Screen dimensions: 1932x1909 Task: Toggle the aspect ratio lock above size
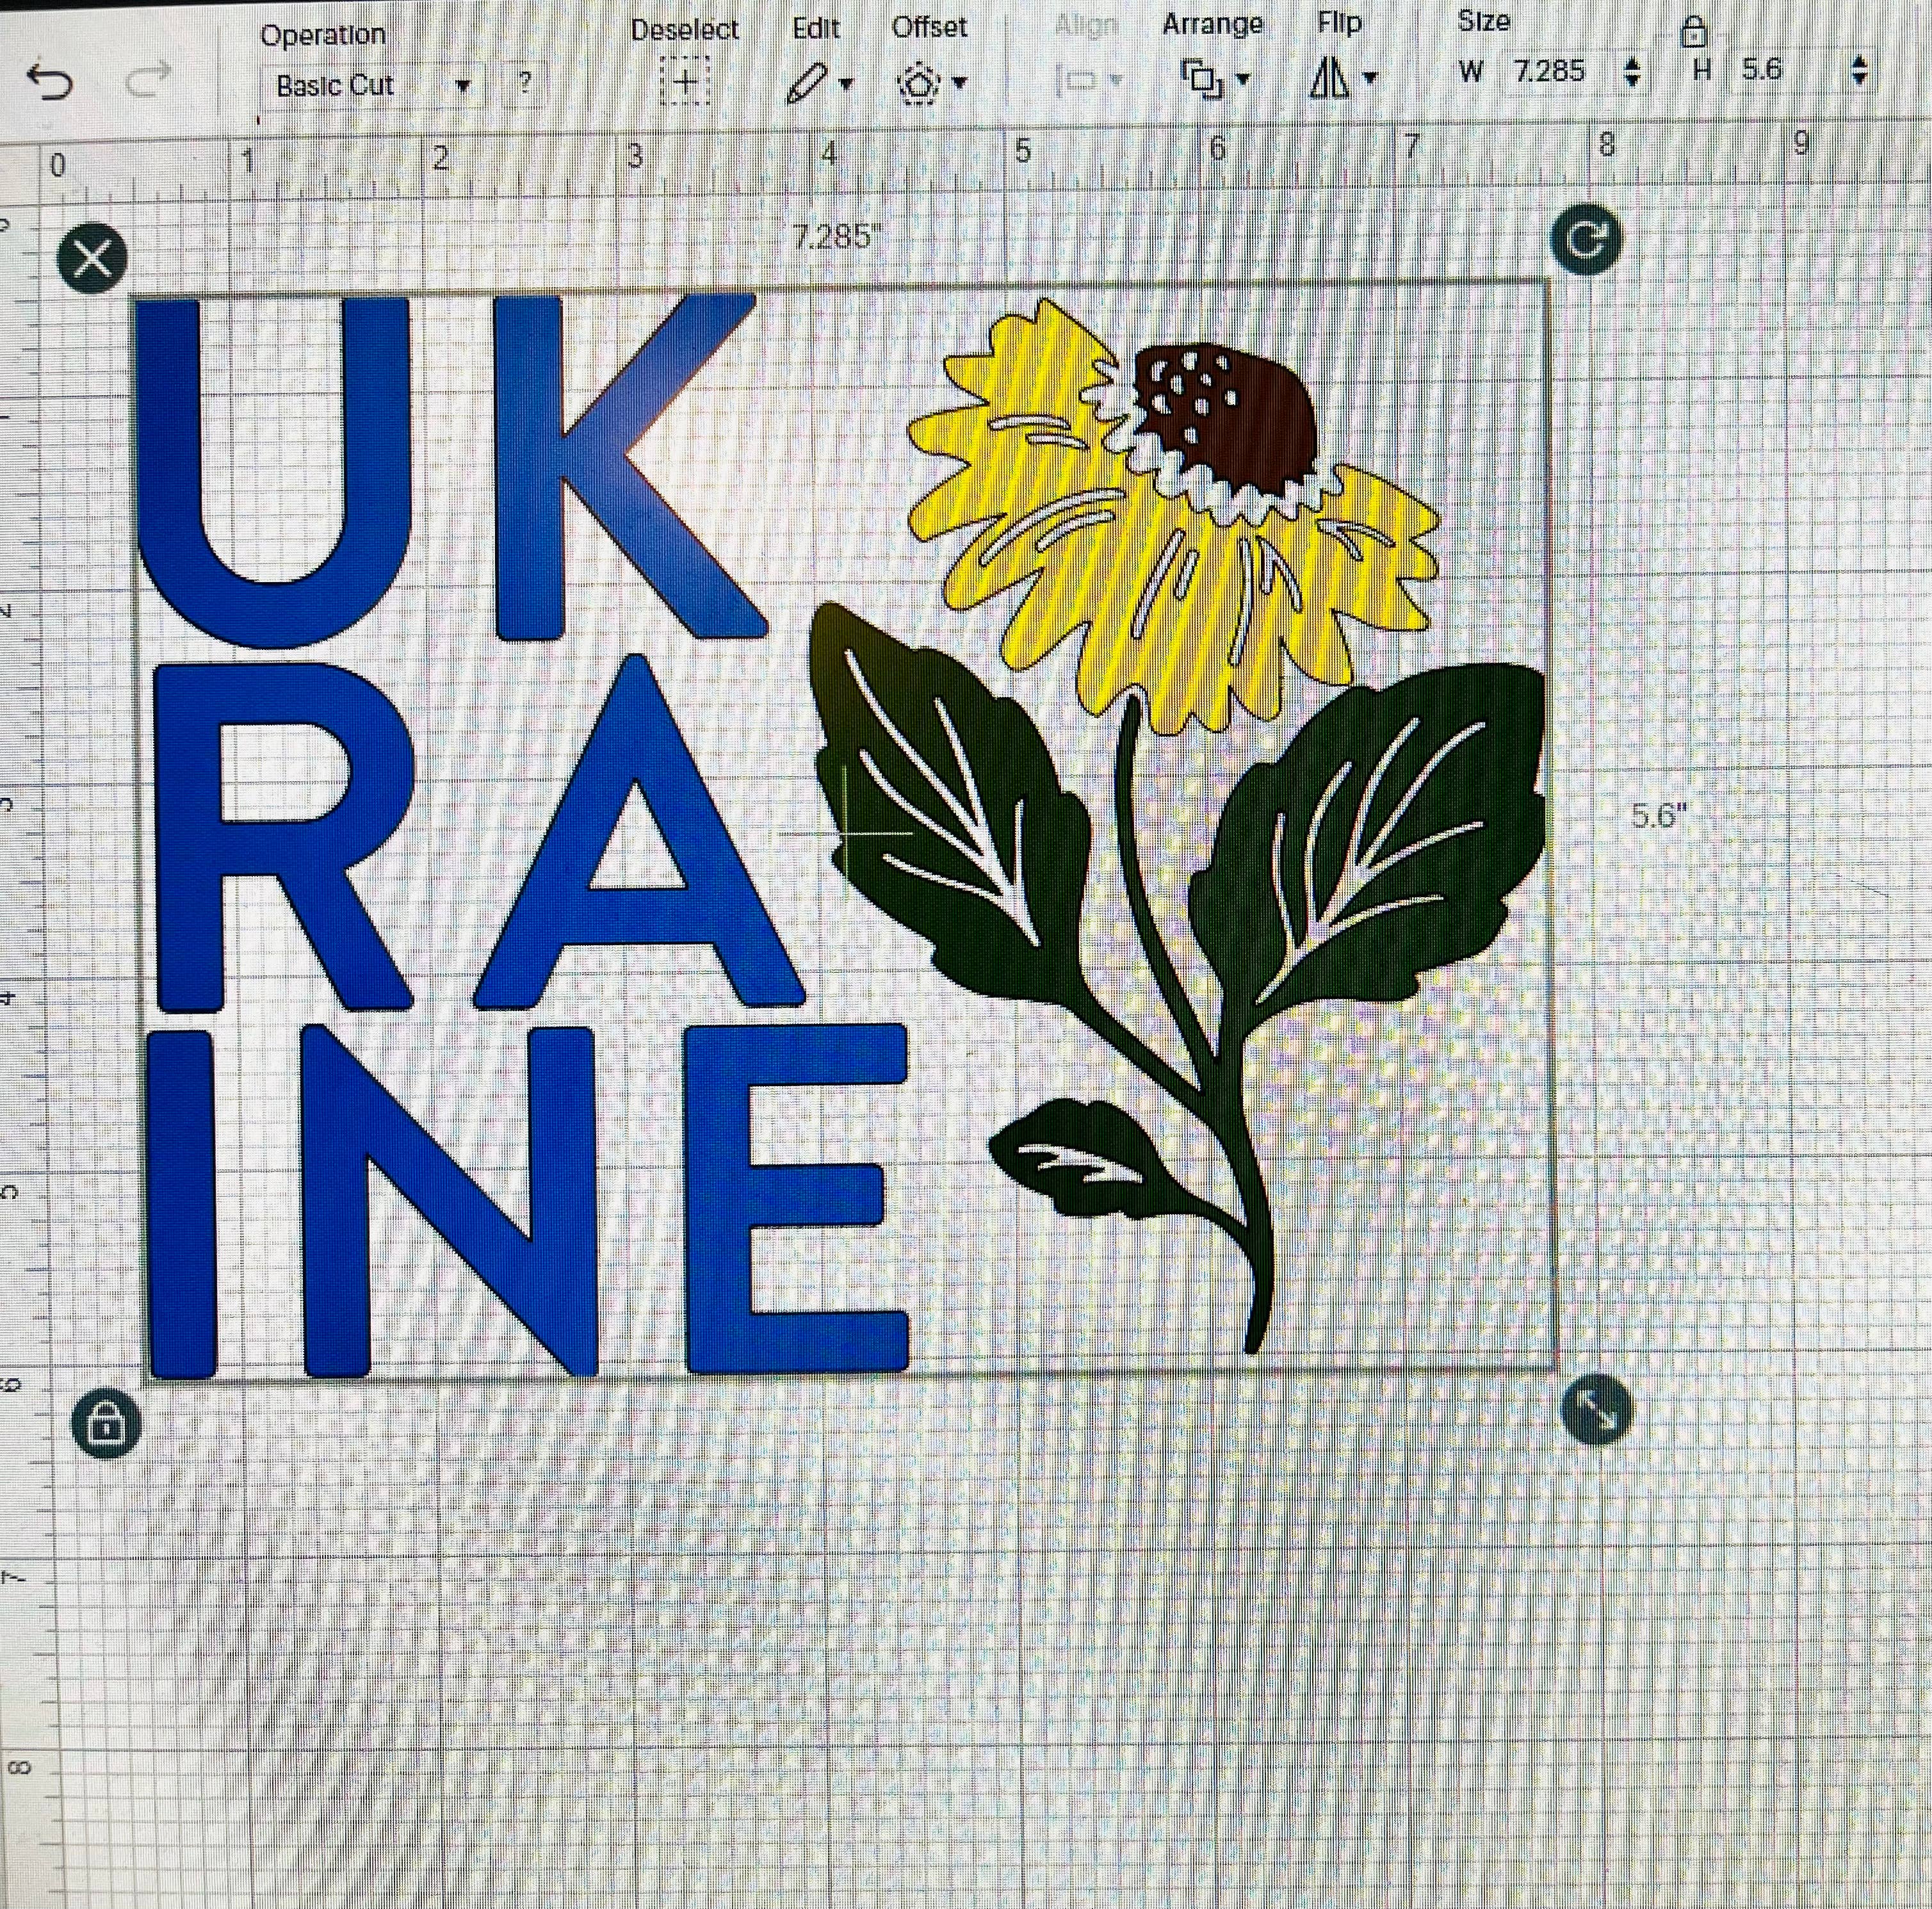click(x=1693, y=31)
